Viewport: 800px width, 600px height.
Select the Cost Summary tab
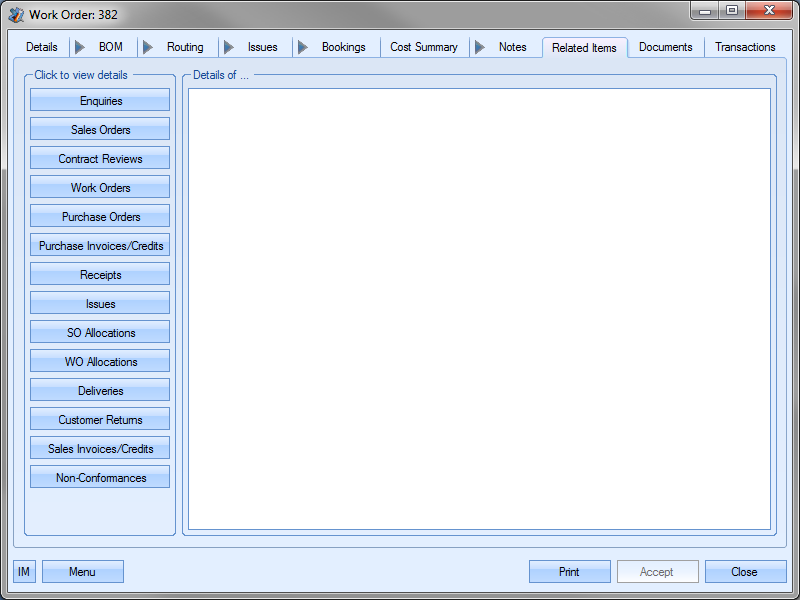[423, 47]
